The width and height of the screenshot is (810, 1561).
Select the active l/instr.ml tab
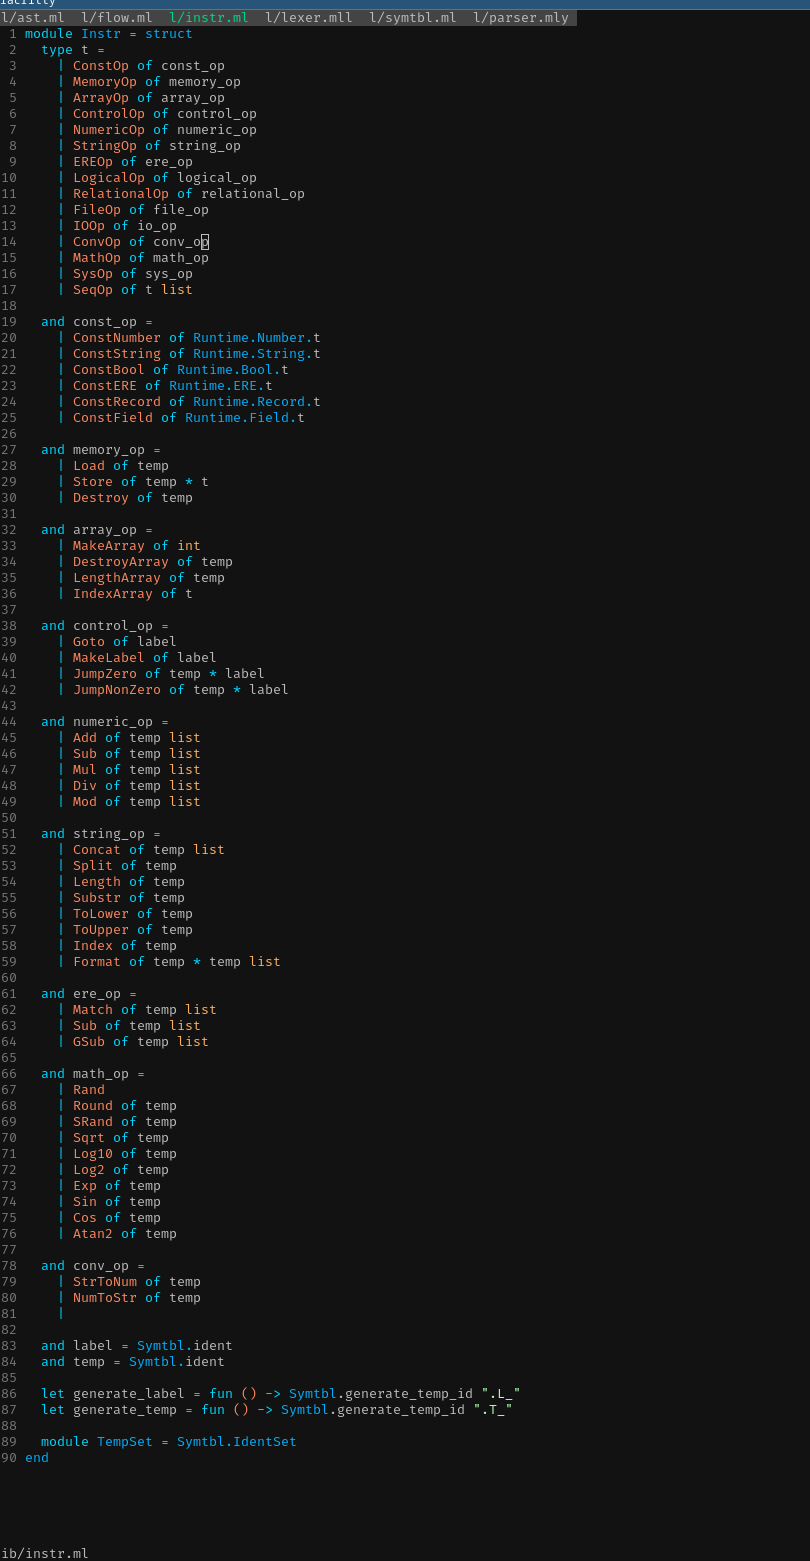point(209,18)
